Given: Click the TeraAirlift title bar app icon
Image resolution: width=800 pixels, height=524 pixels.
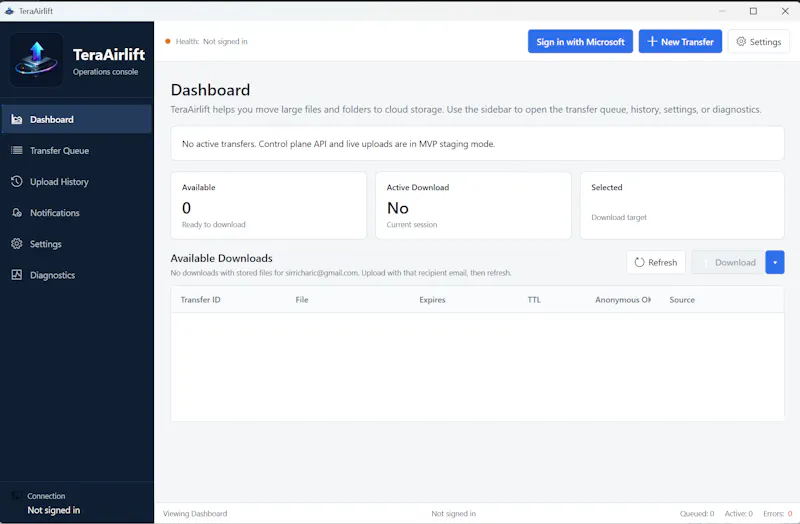Looking at the screenshot, I should (x=9, y=11).
